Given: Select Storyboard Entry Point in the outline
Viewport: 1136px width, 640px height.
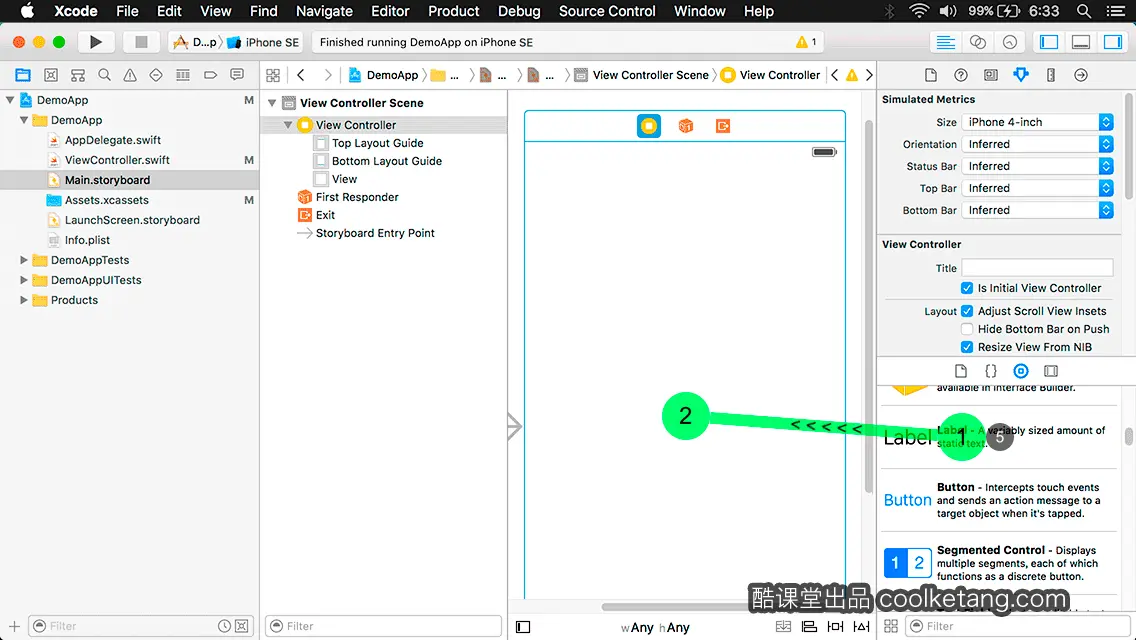Looking at the screenshot, I should click(375, 233).
